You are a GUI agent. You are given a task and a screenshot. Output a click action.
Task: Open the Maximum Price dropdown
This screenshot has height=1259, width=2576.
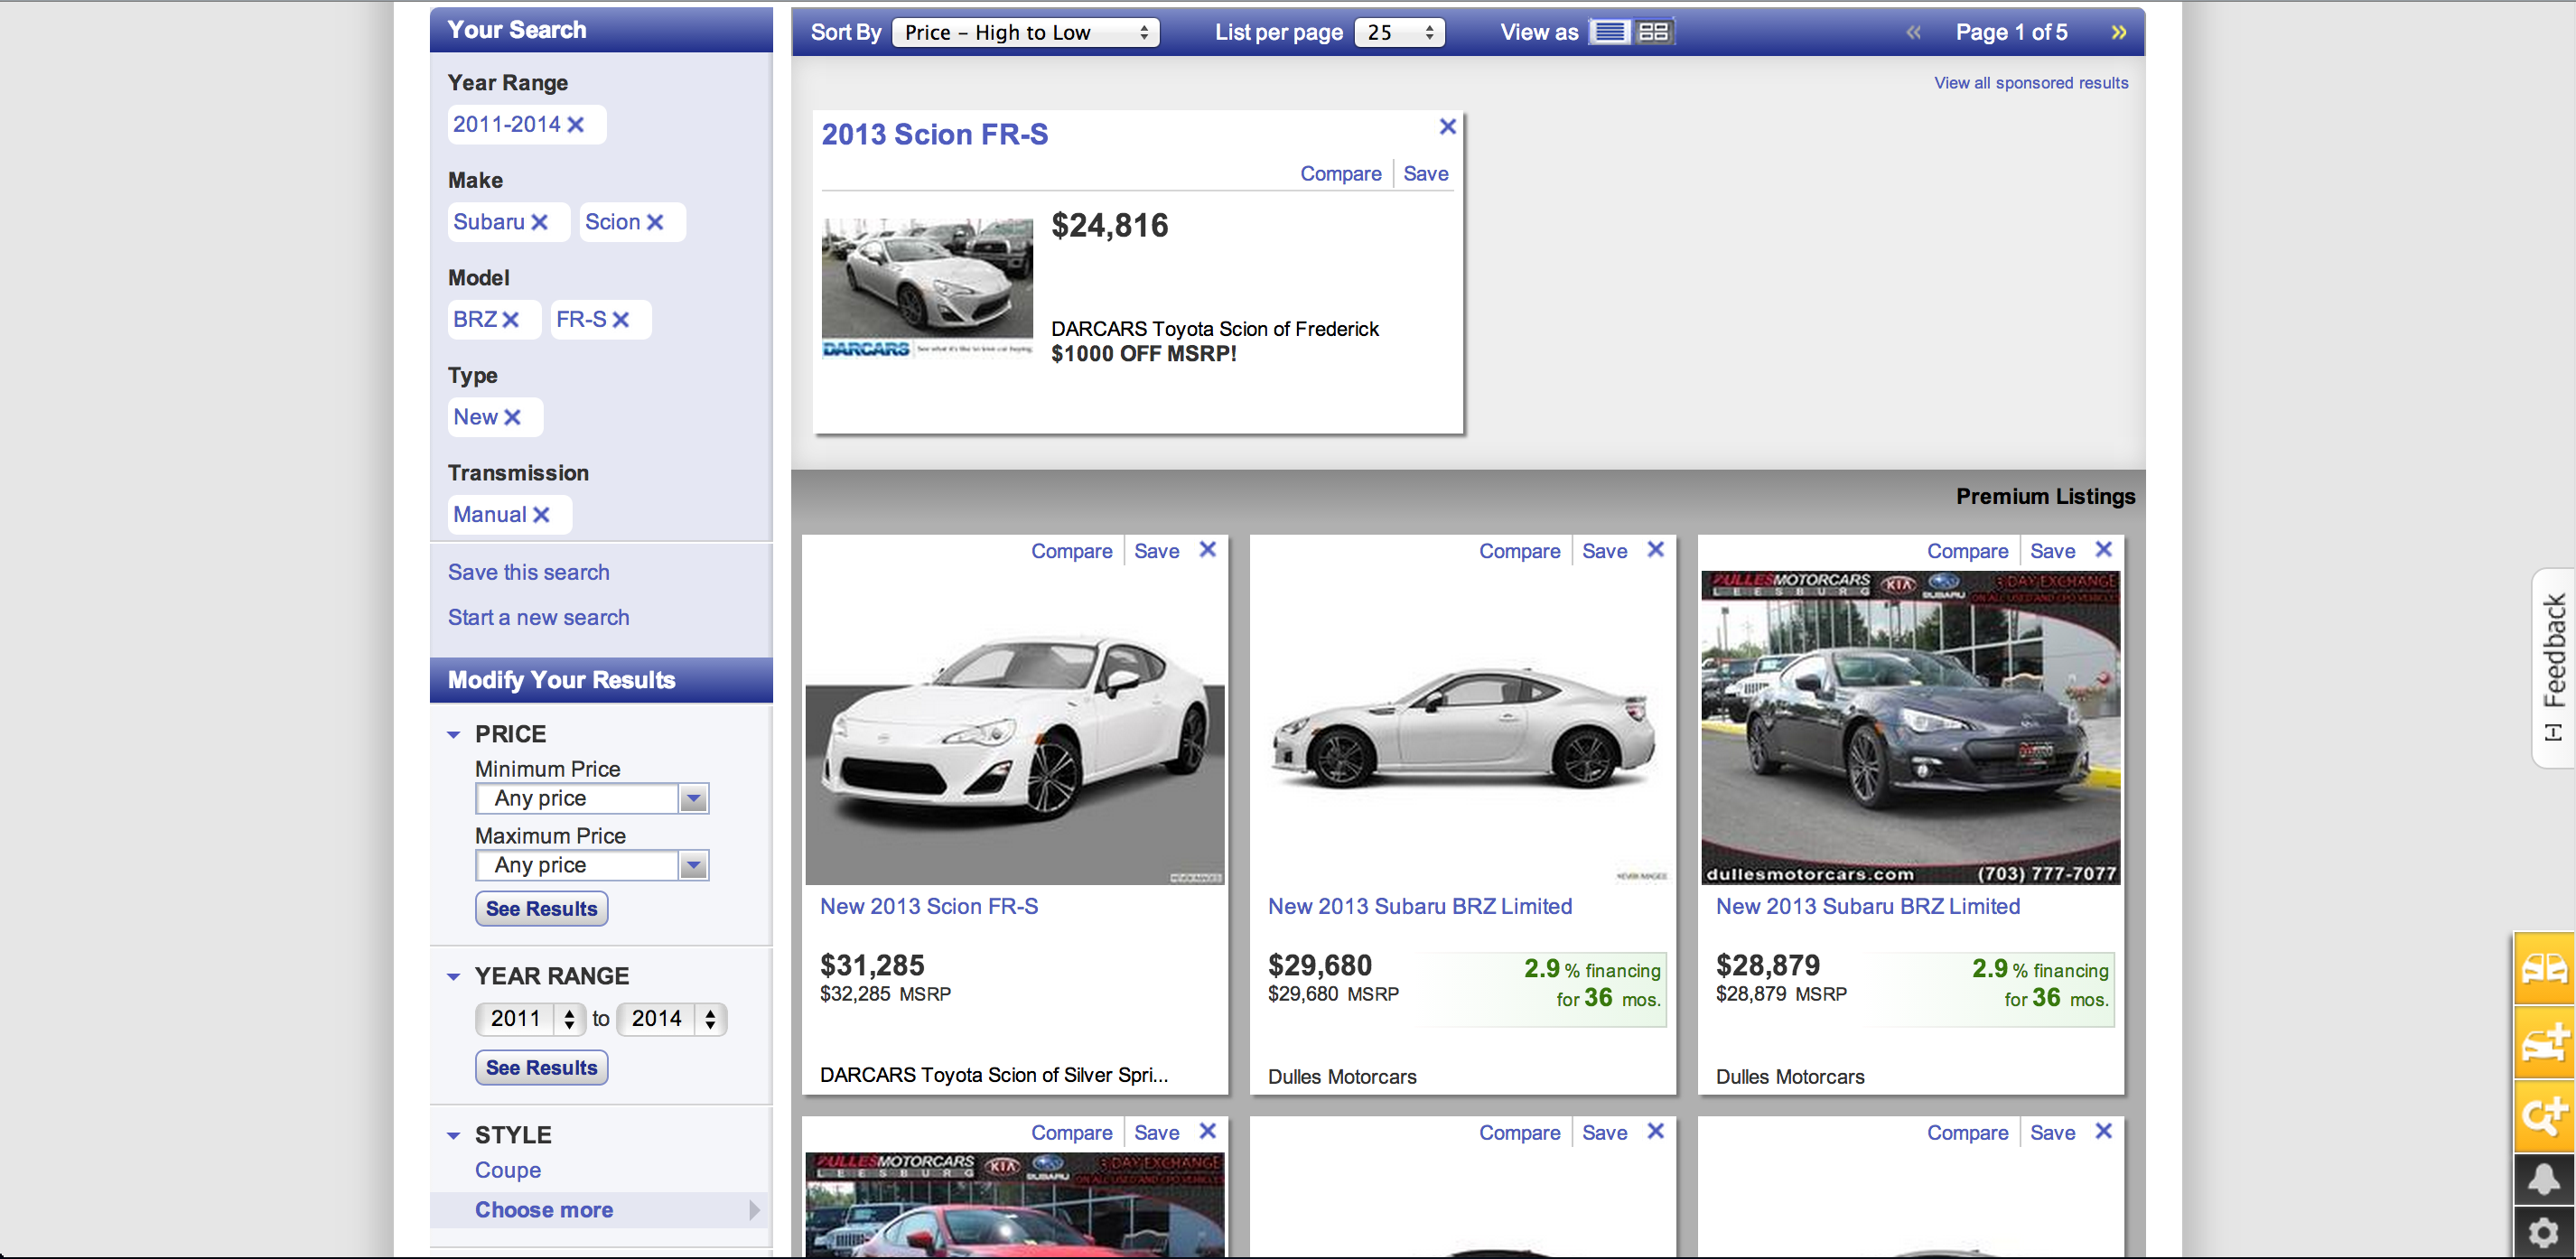point(592,865)
